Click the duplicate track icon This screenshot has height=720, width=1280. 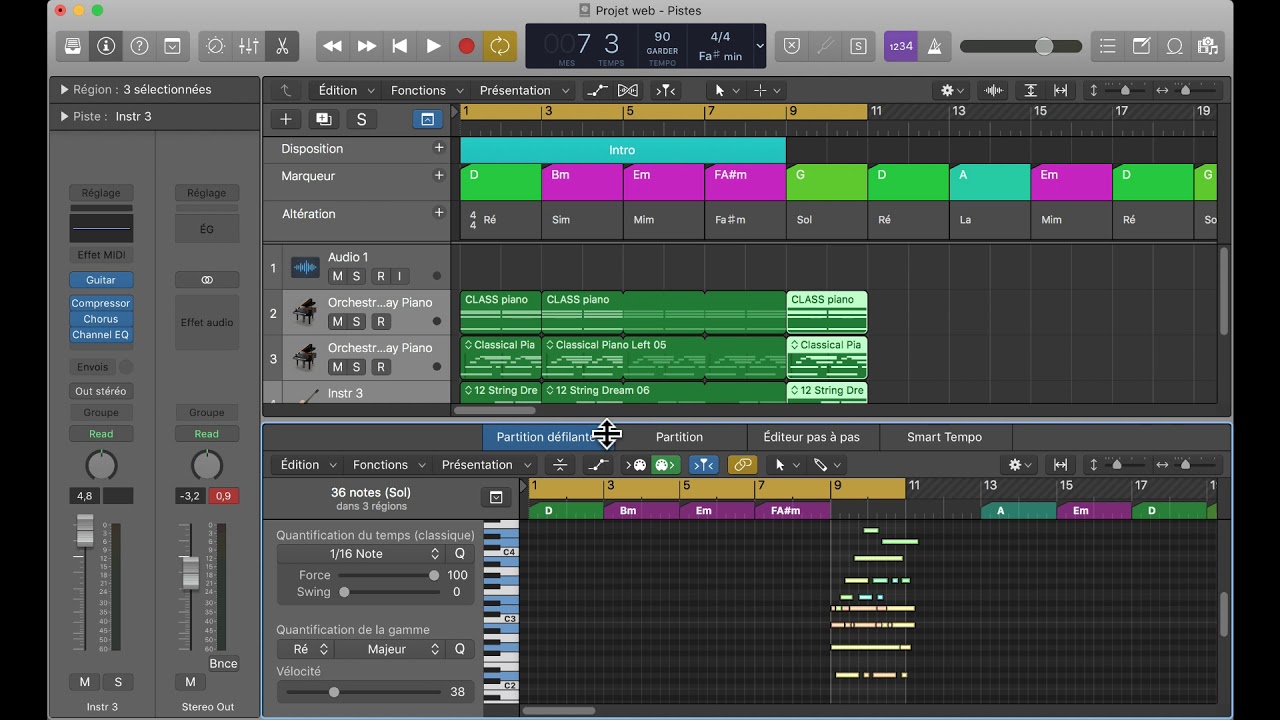pyautogui.click(x=323, y=119)
